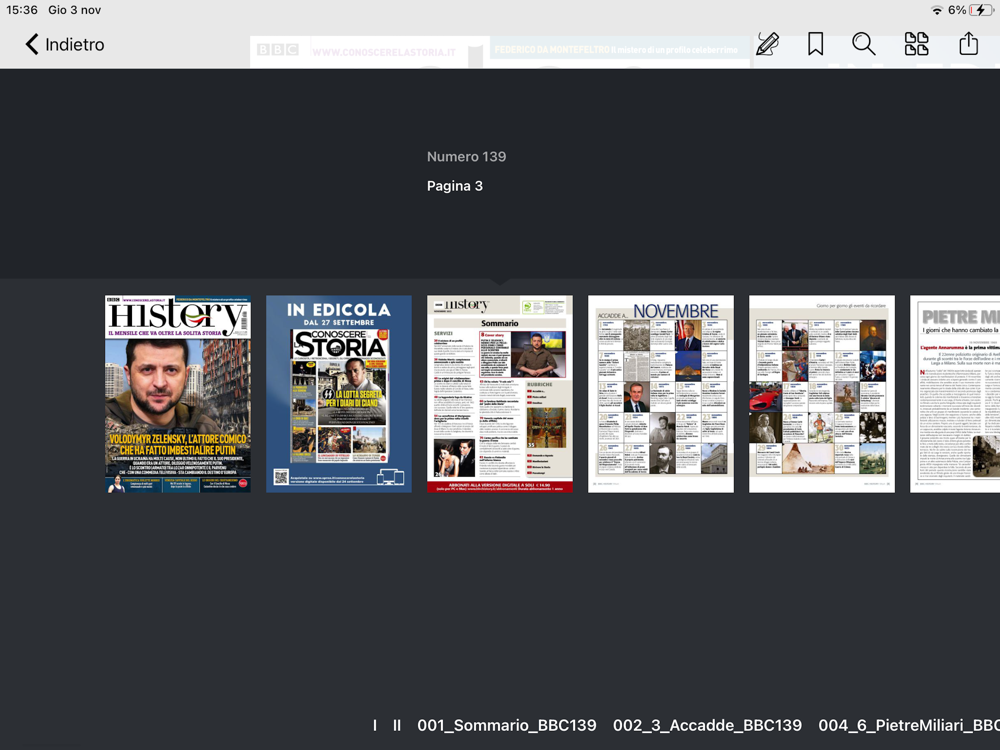Open the Novembre calendar page thumbnail
Image resolution: width=1000 pixels, height=750 pixels.
661,393
